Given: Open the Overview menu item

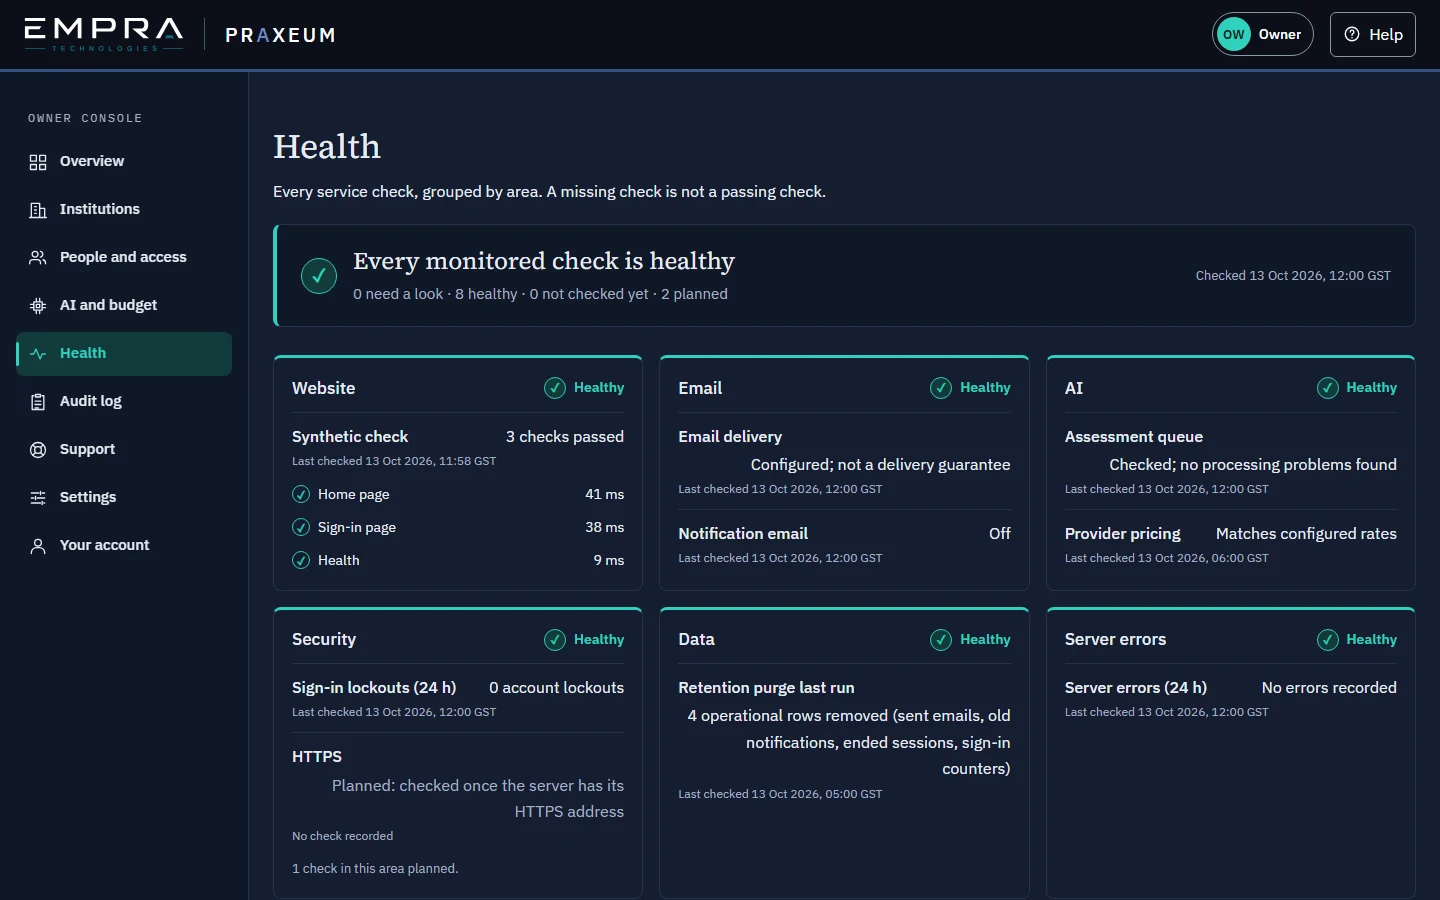Looking at the screenshot, I should [124, 162].
